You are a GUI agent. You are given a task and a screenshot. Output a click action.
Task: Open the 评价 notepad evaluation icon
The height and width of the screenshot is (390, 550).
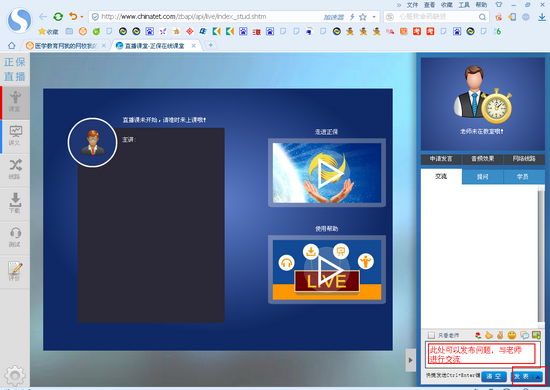pos(15,271)
